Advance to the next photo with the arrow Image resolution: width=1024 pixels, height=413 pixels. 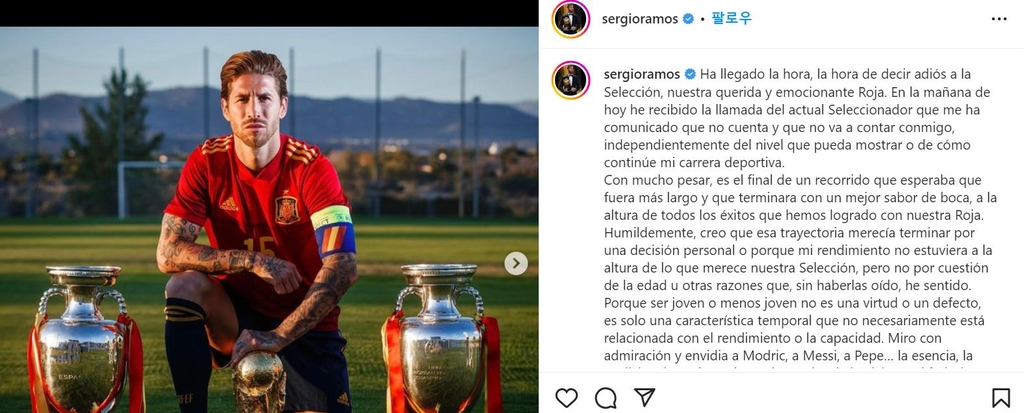click(x=516, y=263)
